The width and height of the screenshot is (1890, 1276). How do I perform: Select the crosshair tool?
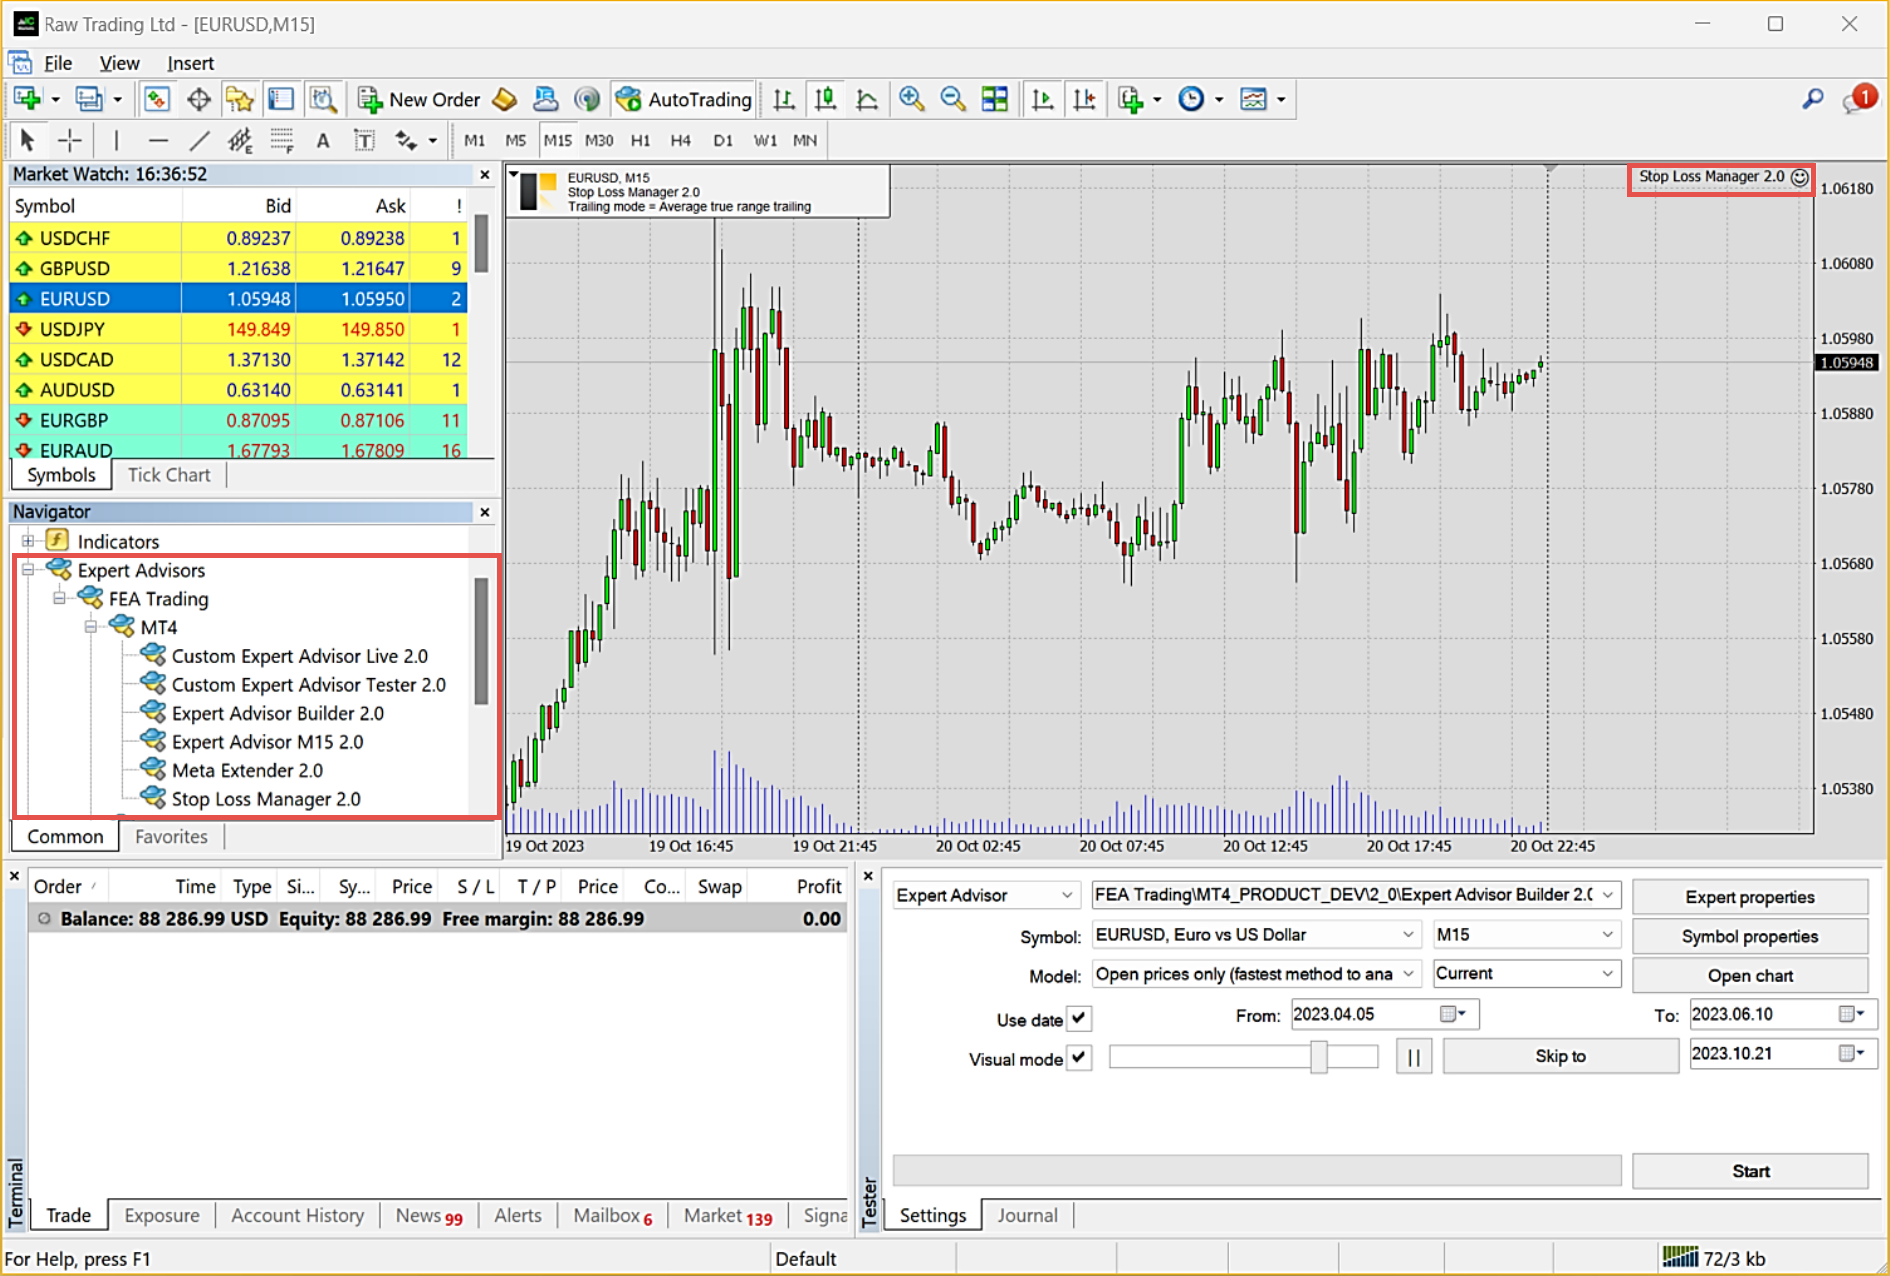tap(69, 140)
